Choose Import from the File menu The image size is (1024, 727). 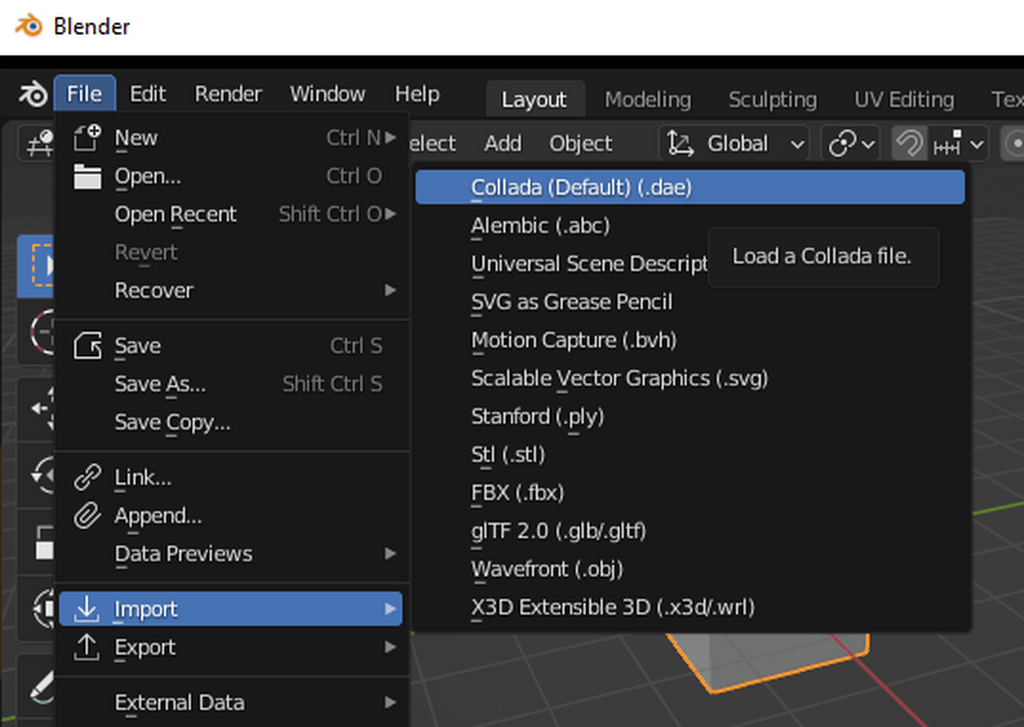click(x=231, y=609)
